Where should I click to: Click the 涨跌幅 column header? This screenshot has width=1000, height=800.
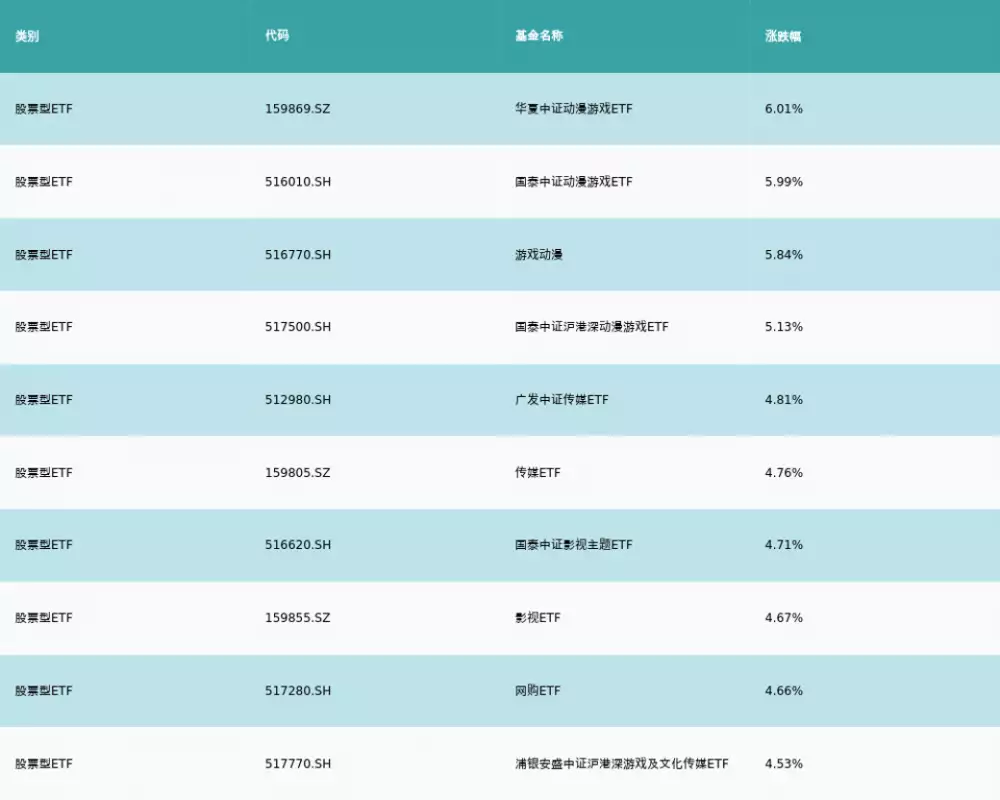coord(783,36)
